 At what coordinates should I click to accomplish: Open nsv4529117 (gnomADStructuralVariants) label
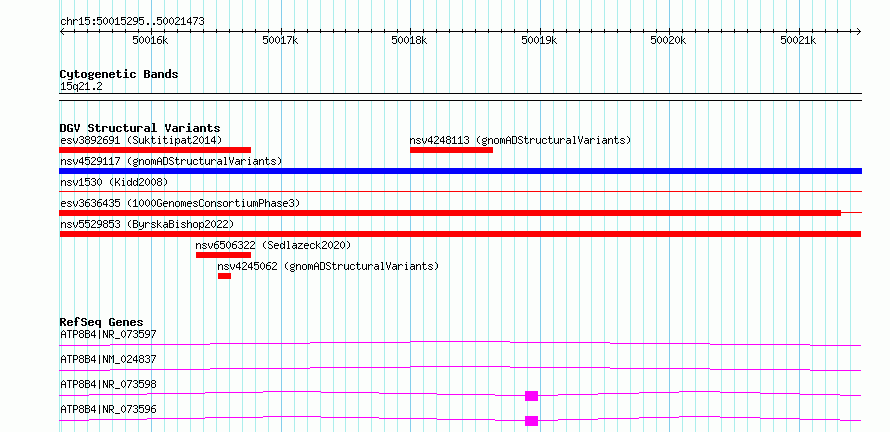[171, 161]
